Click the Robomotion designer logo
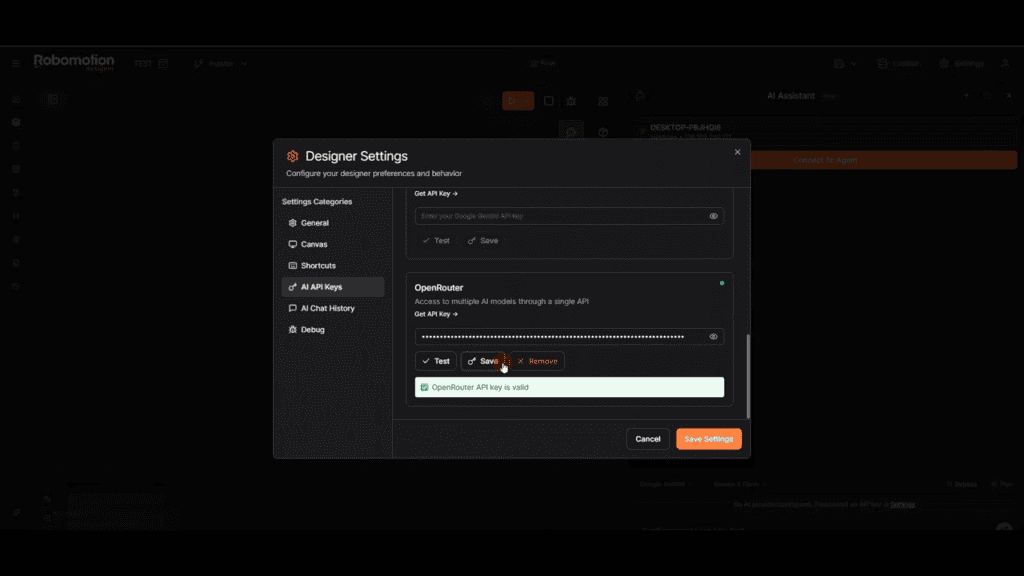 (x=74, y=62)
